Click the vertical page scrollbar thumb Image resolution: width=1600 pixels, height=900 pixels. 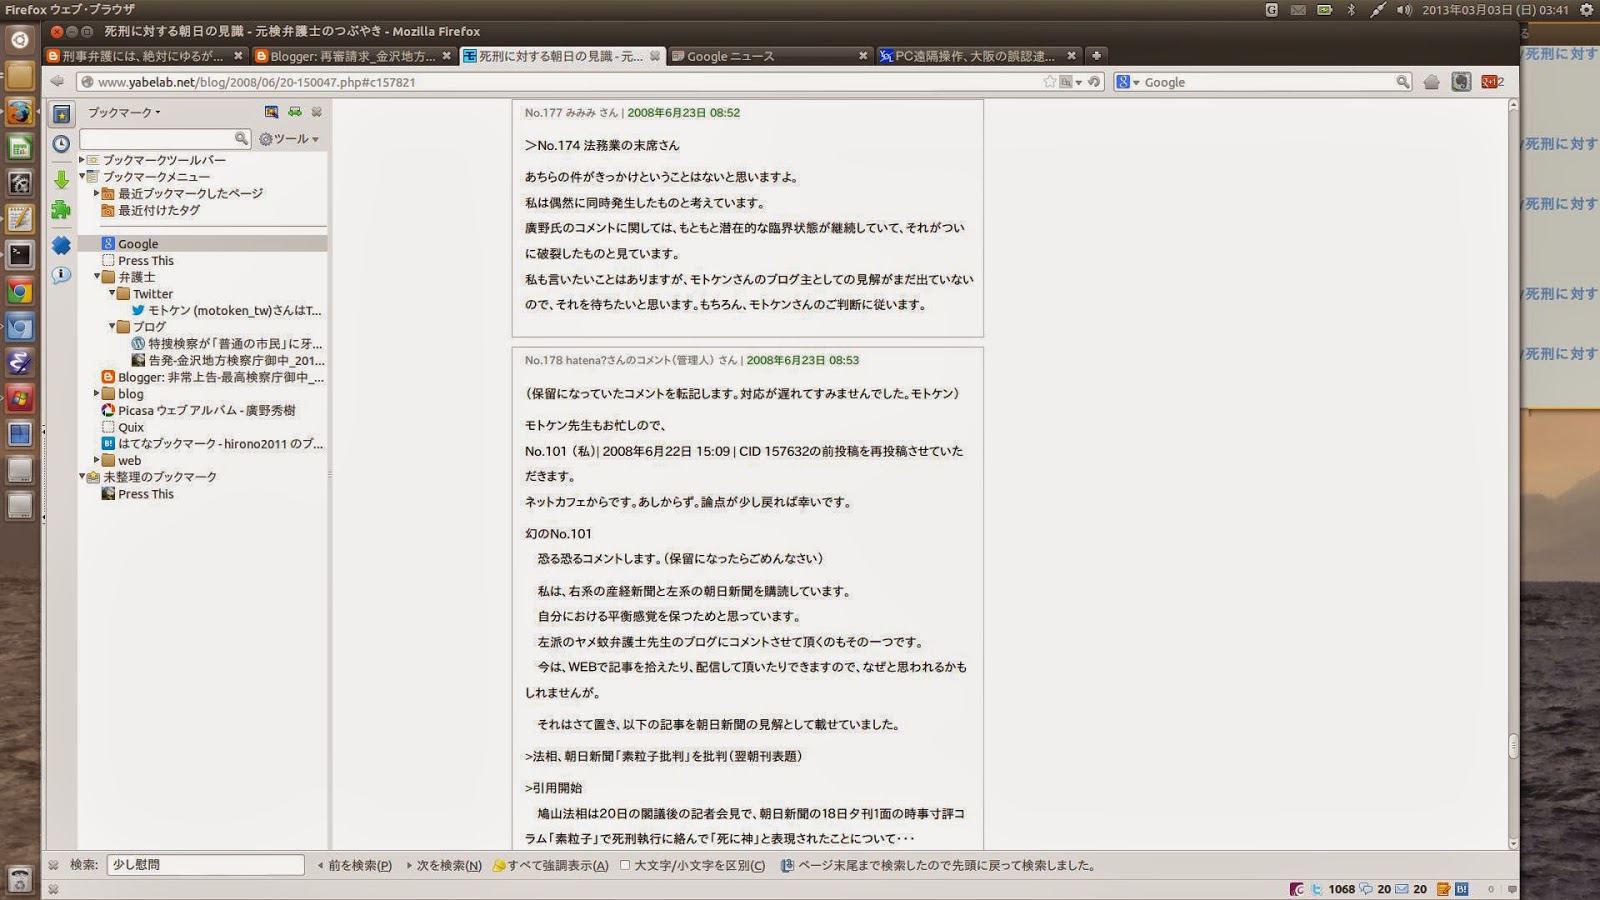click(x=1513, y=746)
